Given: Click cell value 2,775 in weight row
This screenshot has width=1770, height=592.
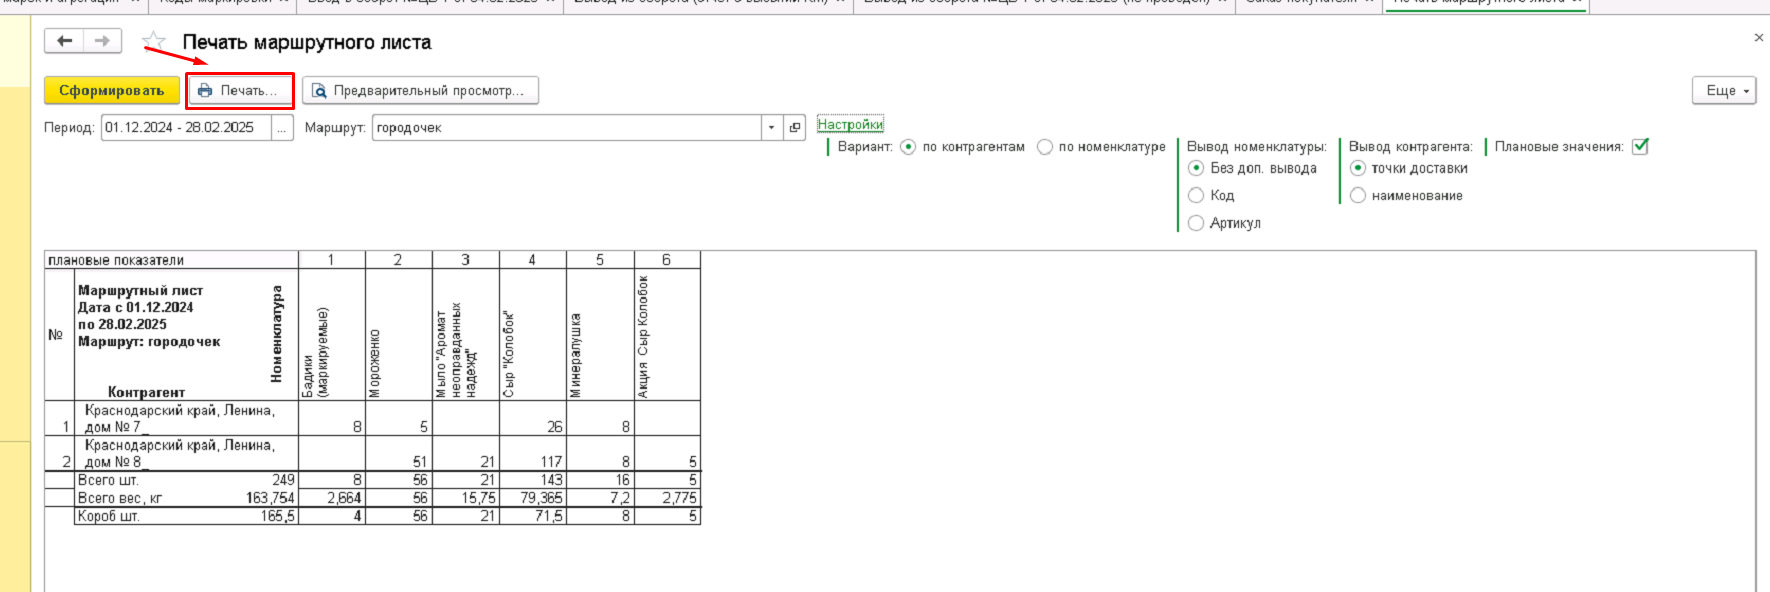Looking at the screenshot, I should tap(679, 498).
